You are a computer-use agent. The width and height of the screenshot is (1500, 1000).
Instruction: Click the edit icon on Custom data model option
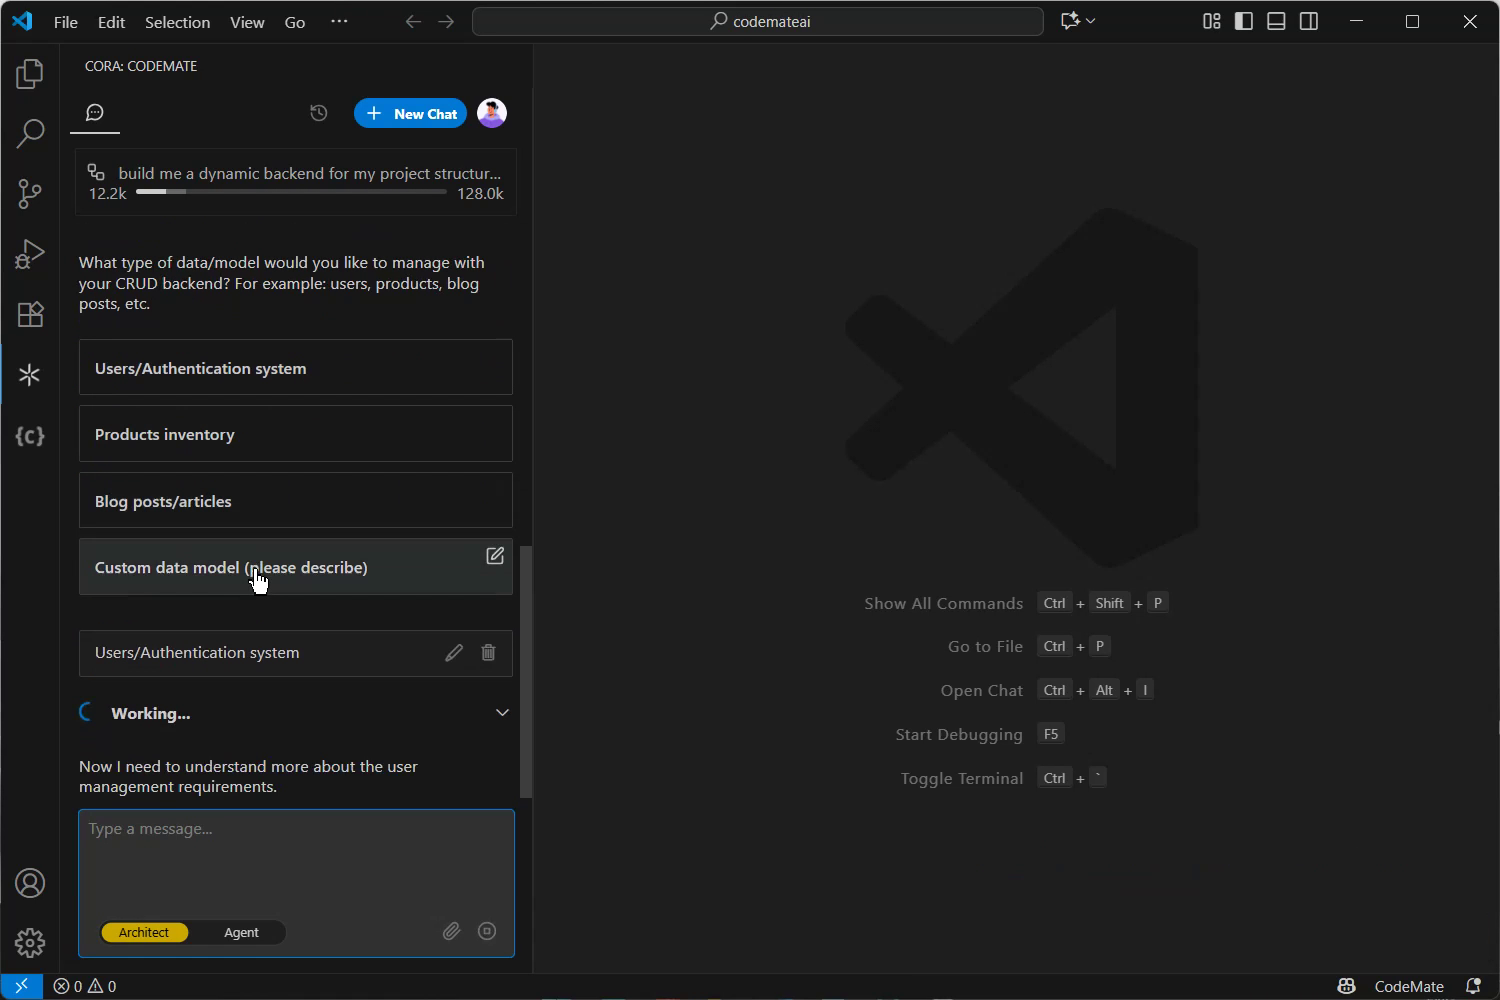(x=495, y=556)
